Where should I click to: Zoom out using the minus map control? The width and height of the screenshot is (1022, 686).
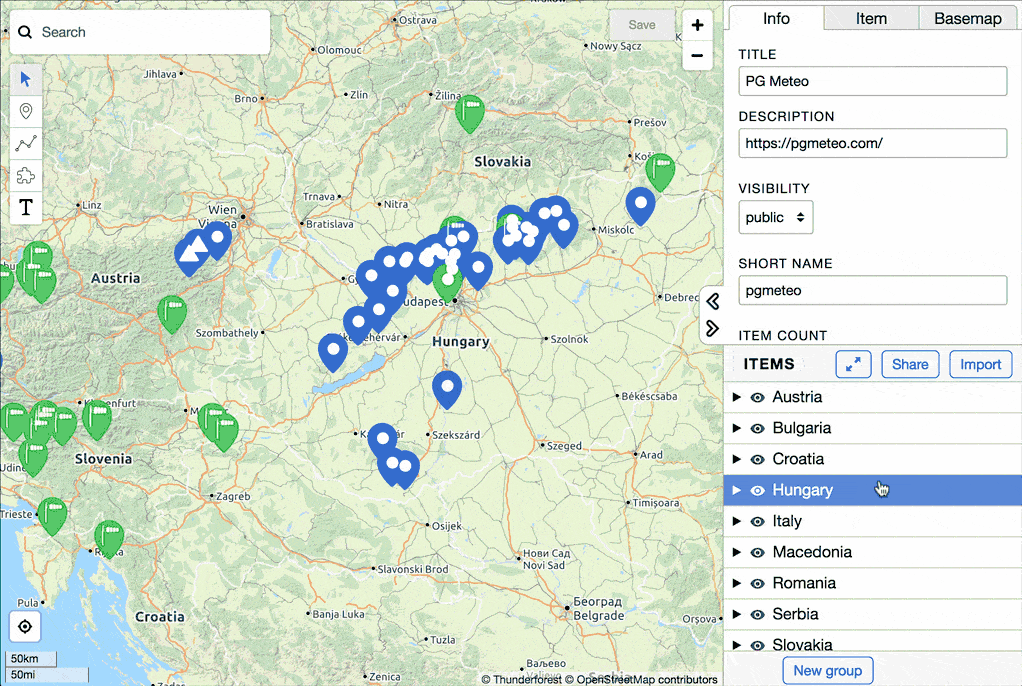697,57
